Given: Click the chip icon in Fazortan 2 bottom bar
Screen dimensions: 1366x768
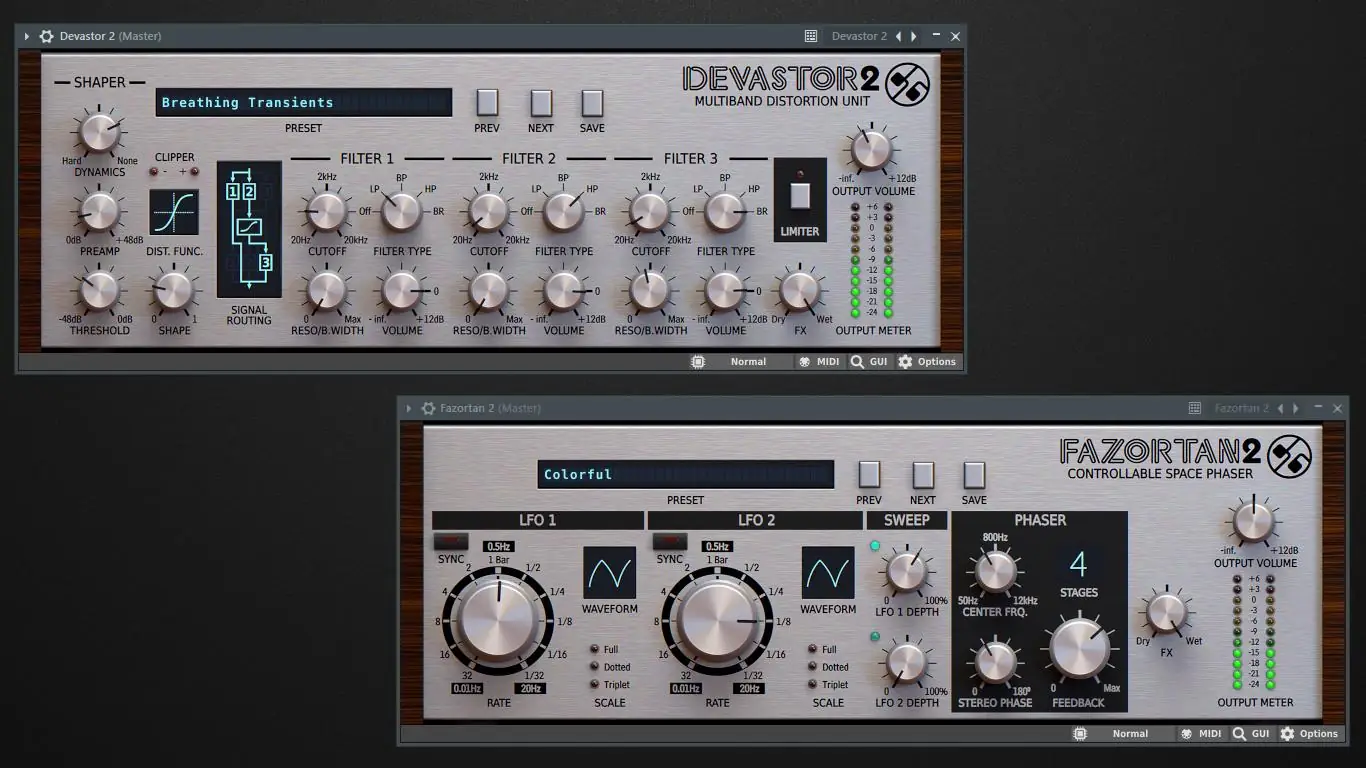Looking at the screenshot, I should coord(1080,734).
